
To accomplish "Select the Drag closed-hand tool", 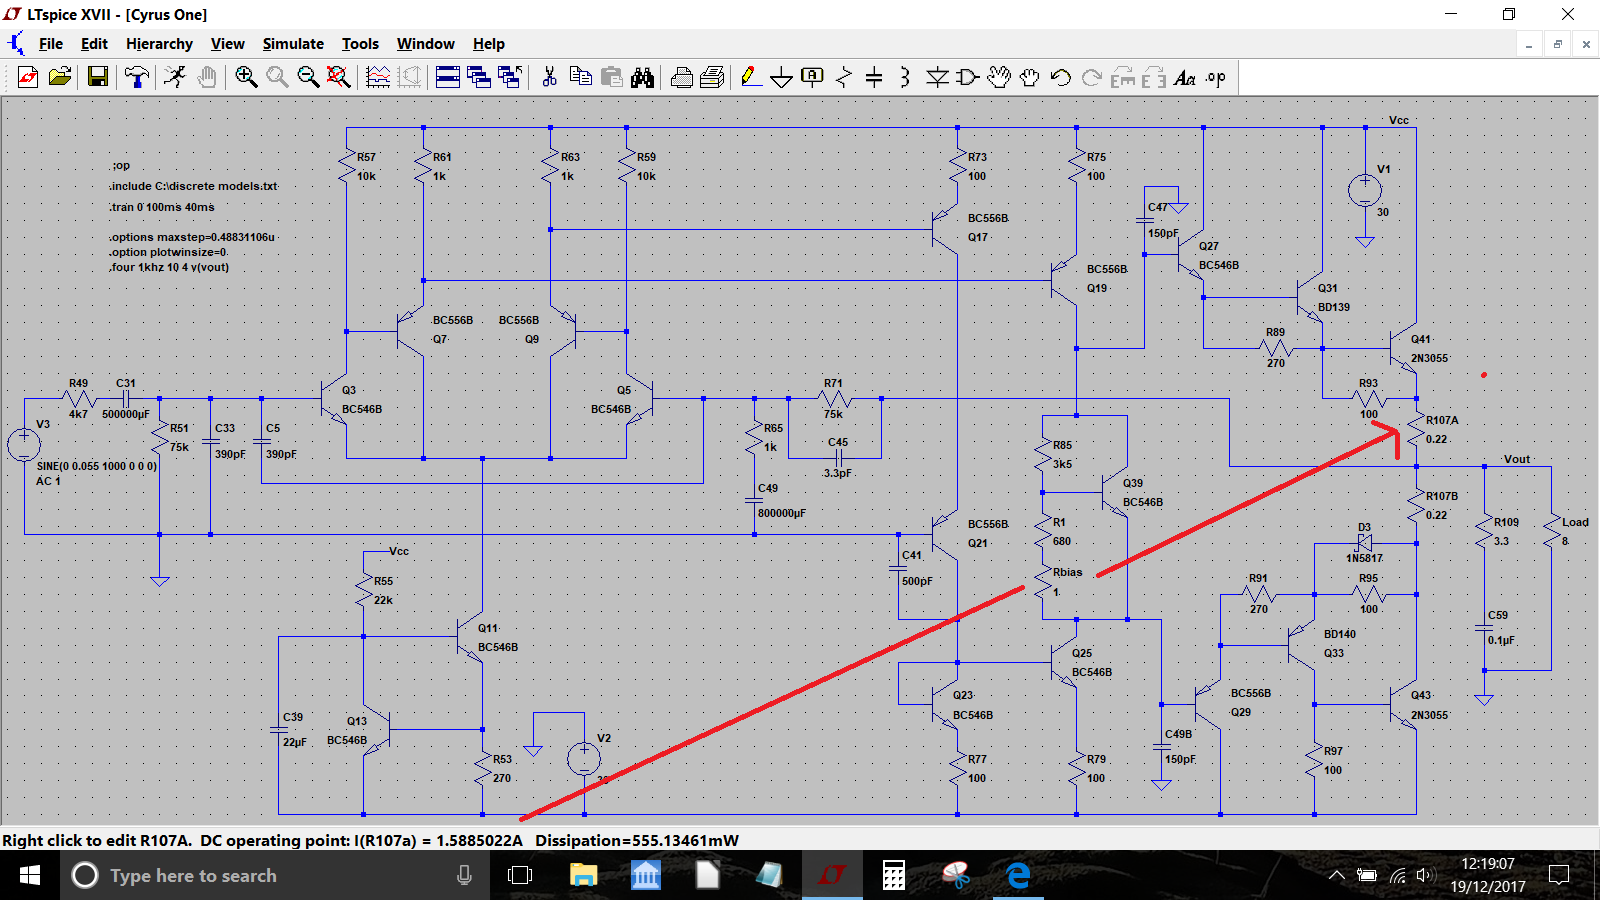I will tap(1030, 77).
